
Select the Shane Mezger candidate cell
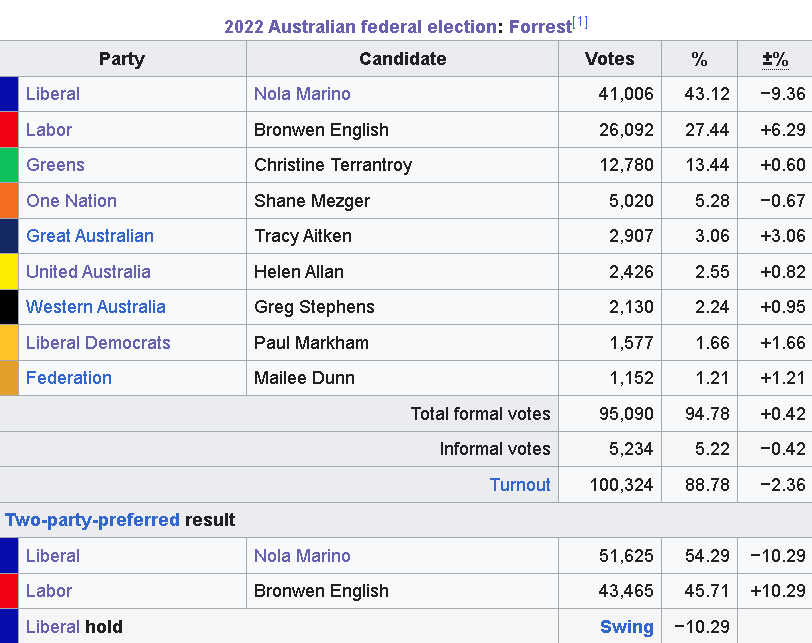(x=402, y=200)
